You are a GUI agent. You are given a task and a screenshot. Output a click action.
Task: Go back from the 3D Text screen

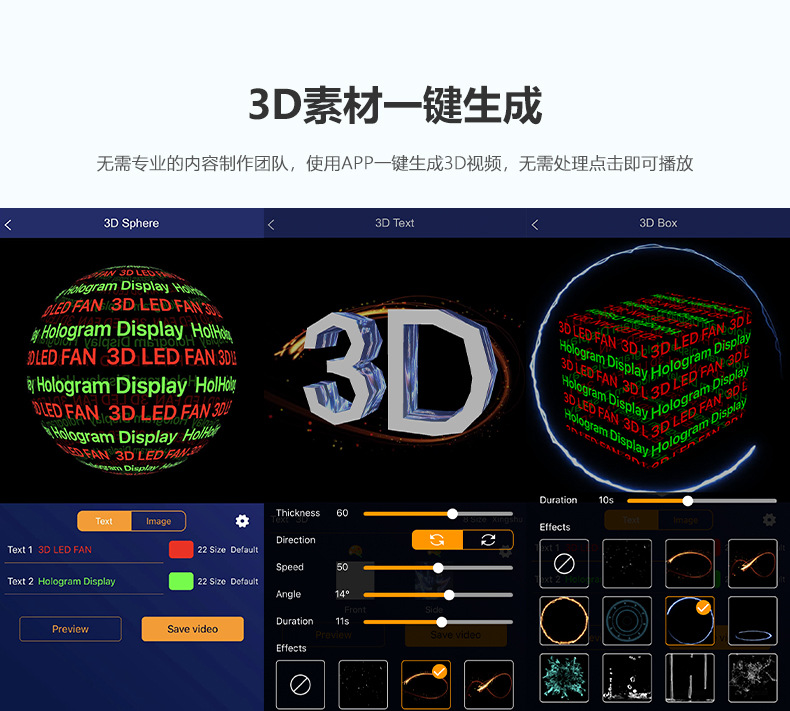coord(271,225)
